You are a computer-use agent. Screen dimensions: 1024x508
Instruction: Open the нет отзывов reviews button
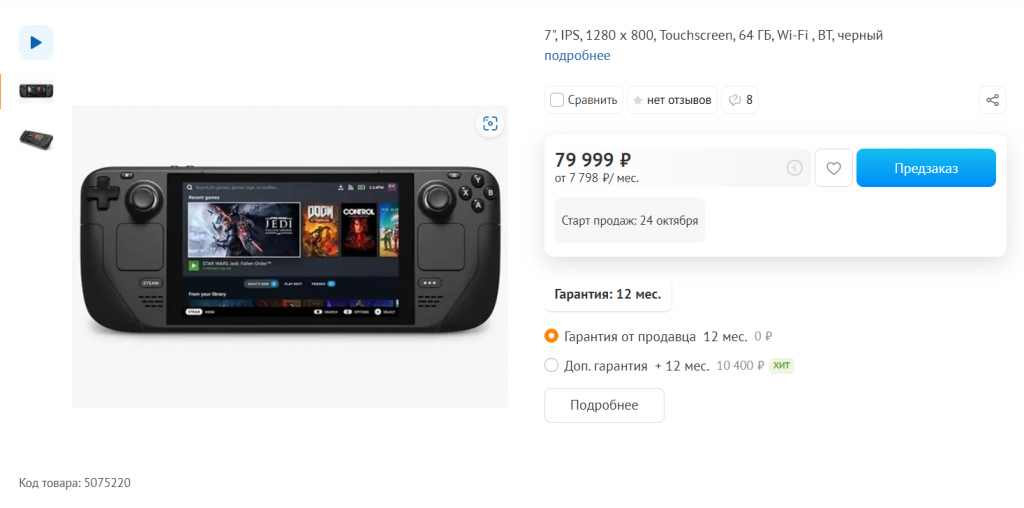[672, 100]
